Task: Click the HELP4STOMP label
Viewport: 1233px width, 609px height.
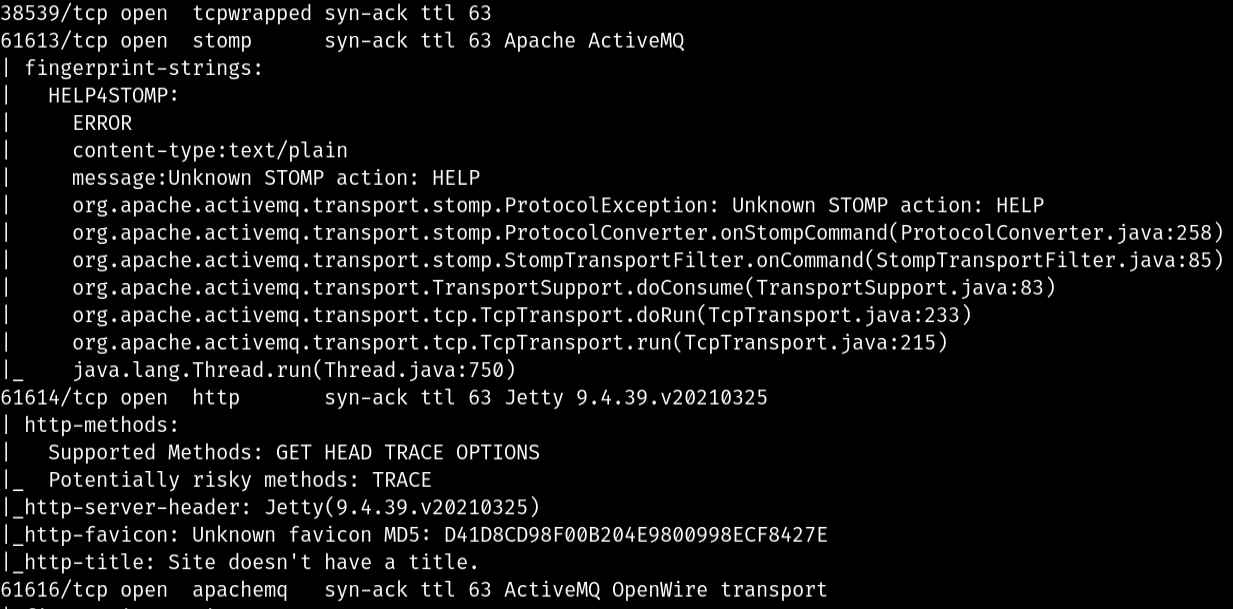Action: pyautogui.click(x=113, y=96)
